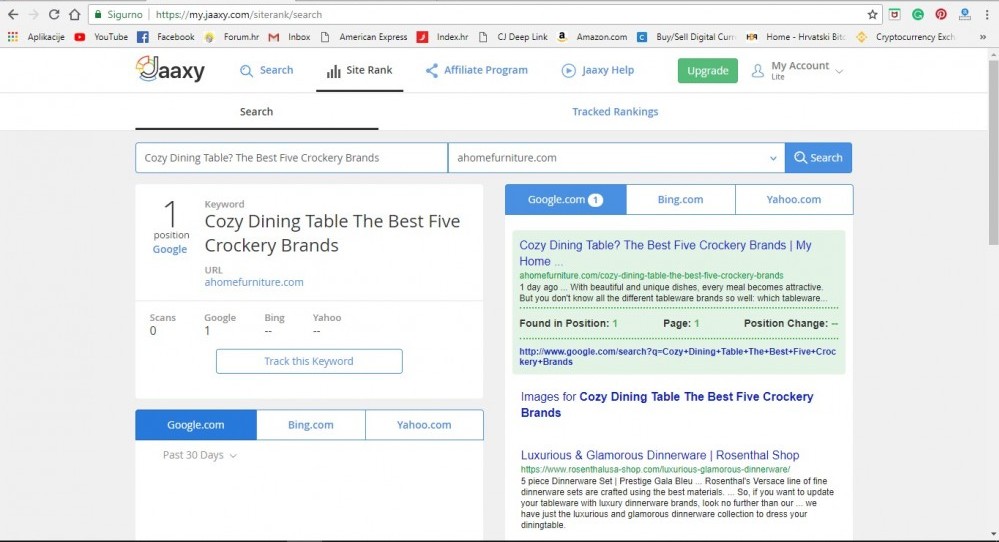The height and width of the screenshot is (542, 999).
Task: Click the blue Search button
Action: 818,157
